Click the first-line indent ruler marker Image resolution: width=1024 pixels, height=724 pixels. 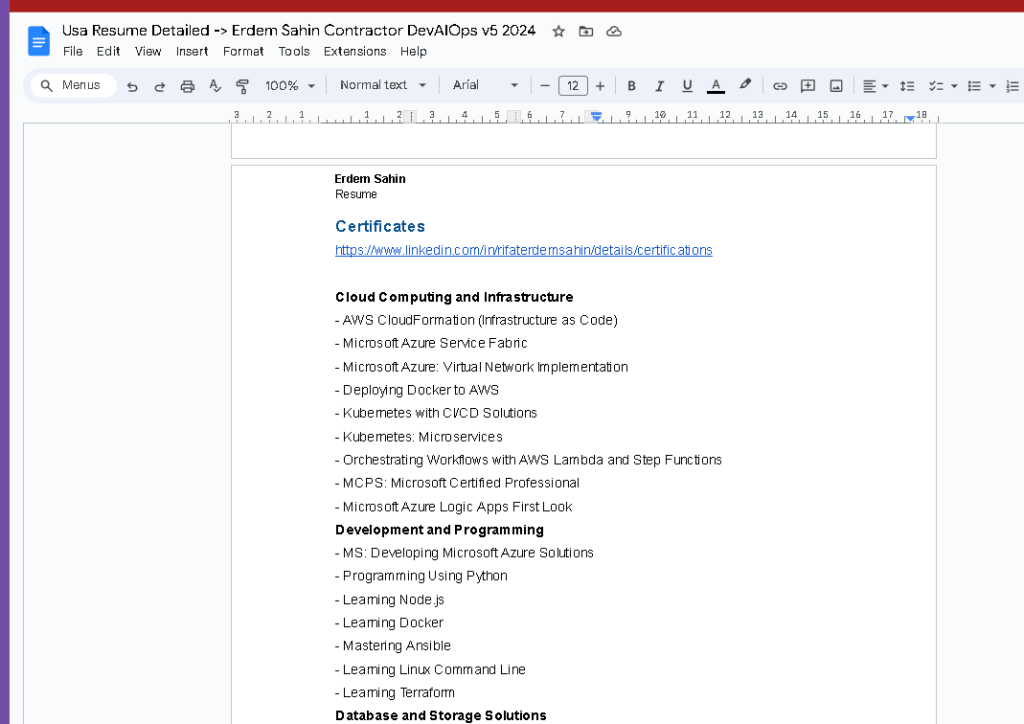(x=596, y=114)
